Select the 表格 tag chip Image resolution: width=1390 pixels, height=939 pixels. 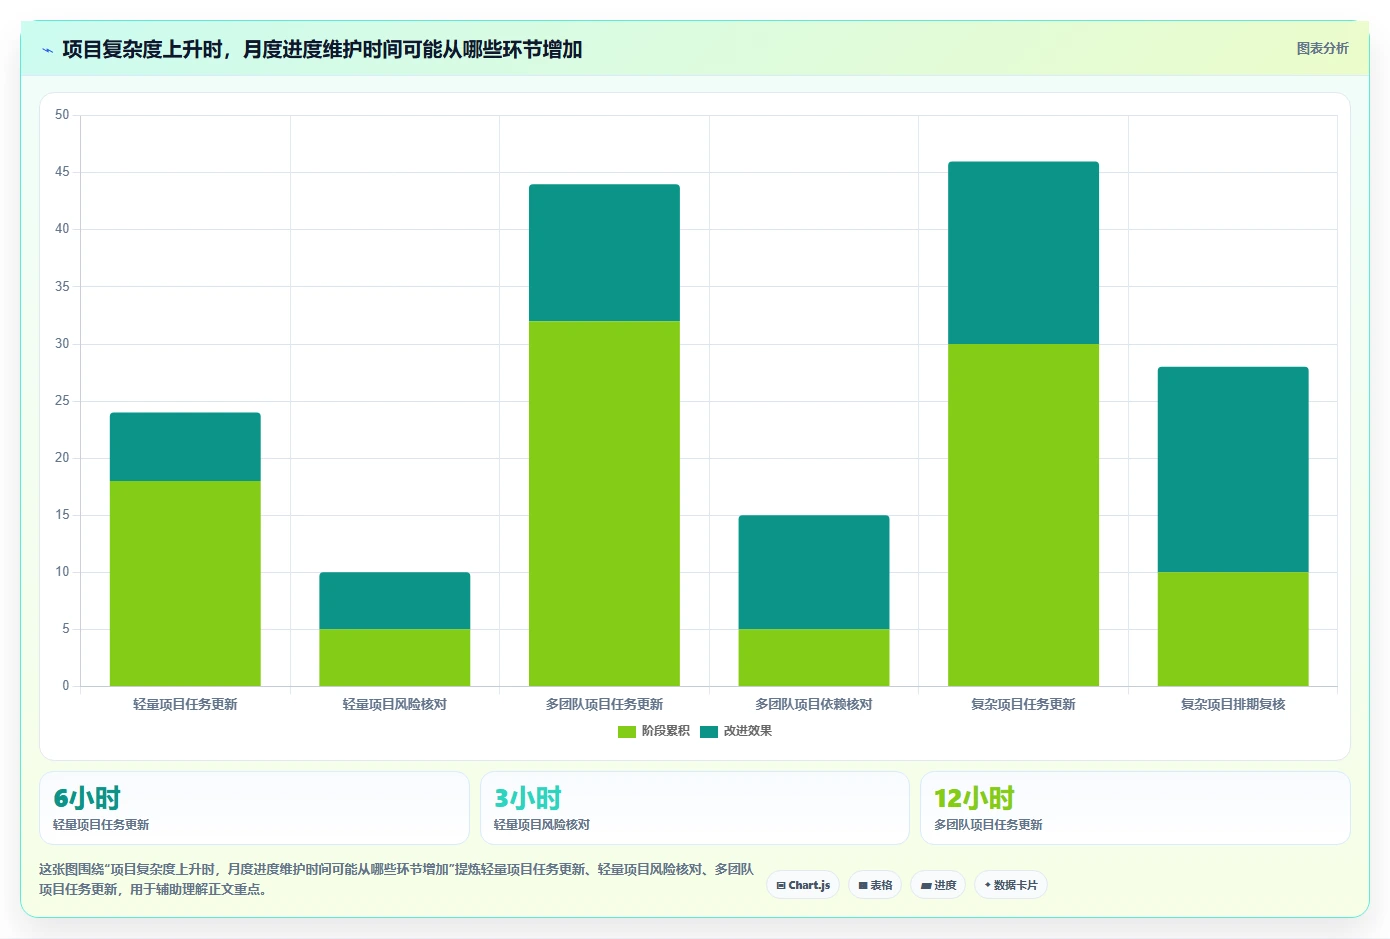click(x=875, y=885)
